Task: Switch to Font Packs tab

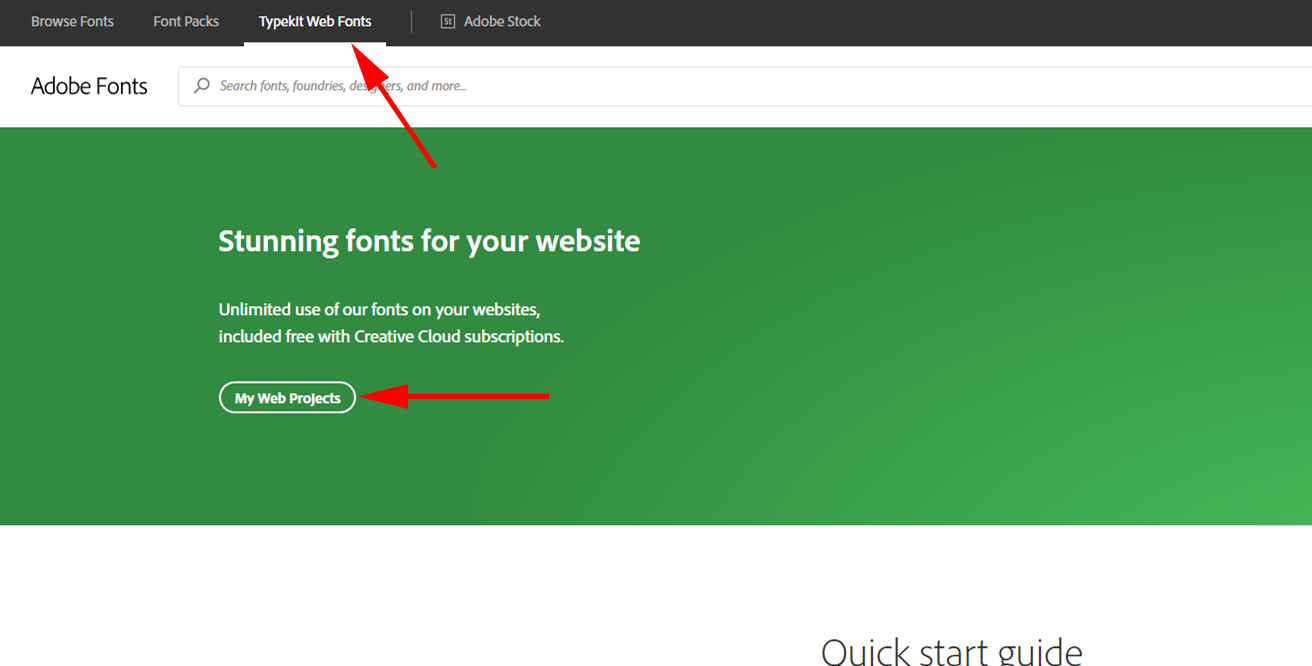Action: coord(186,21)
